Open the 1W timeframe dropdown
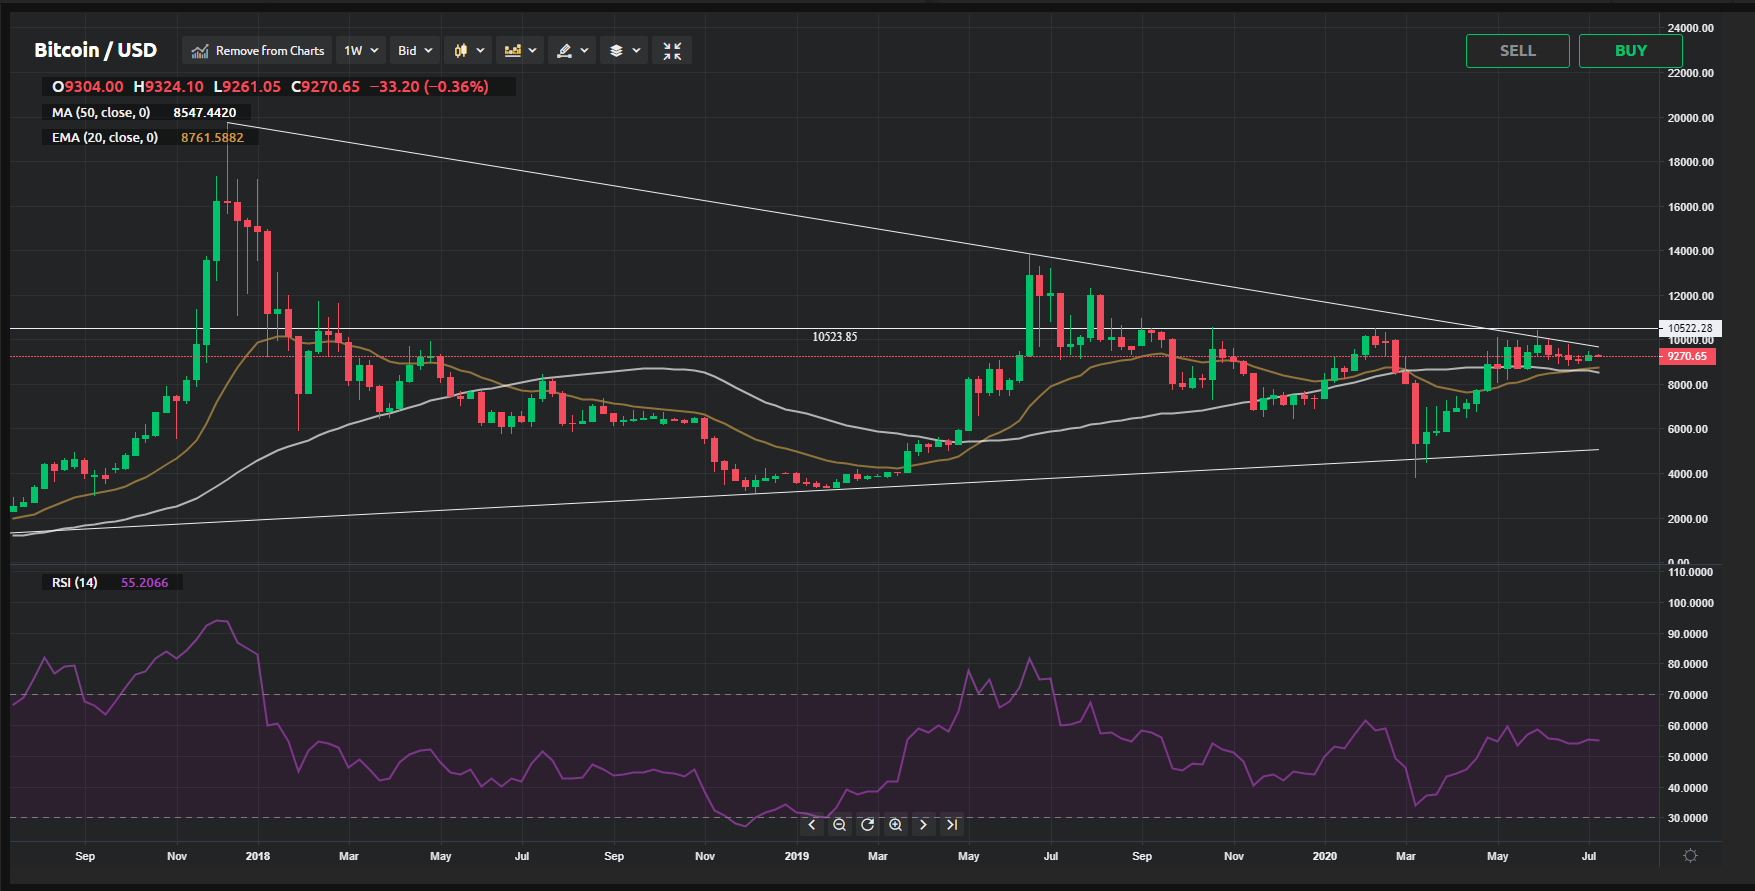The image size is (1755, 891). click(x=361, y=51)
